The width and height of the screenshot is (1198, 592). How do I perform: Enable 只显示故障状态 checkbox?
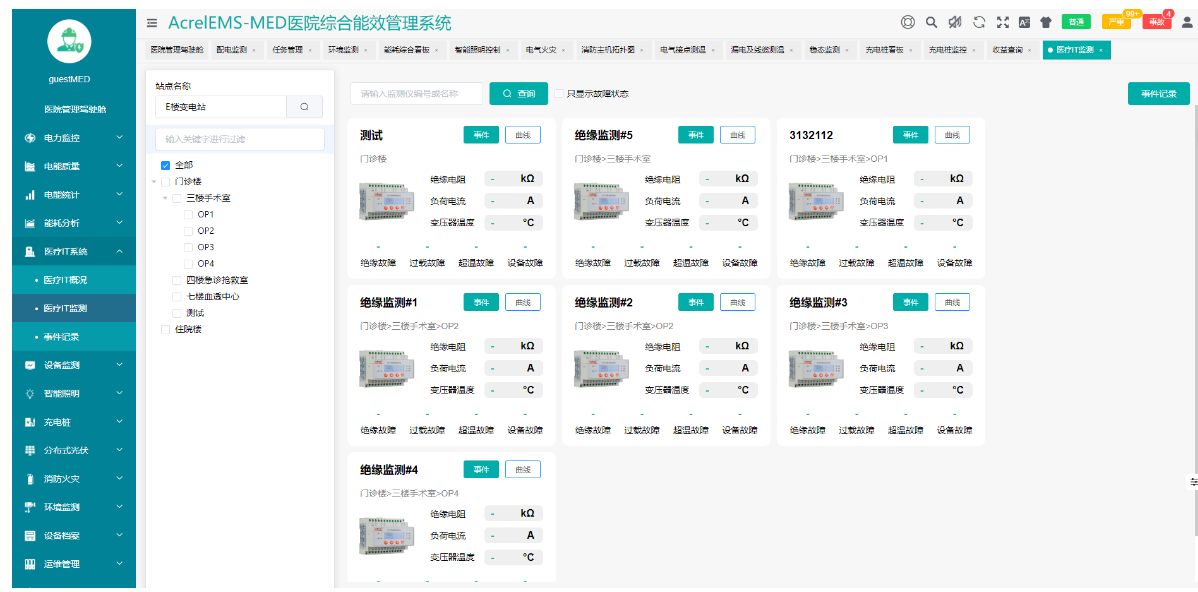pyautogui.click(x=560, y=94)
